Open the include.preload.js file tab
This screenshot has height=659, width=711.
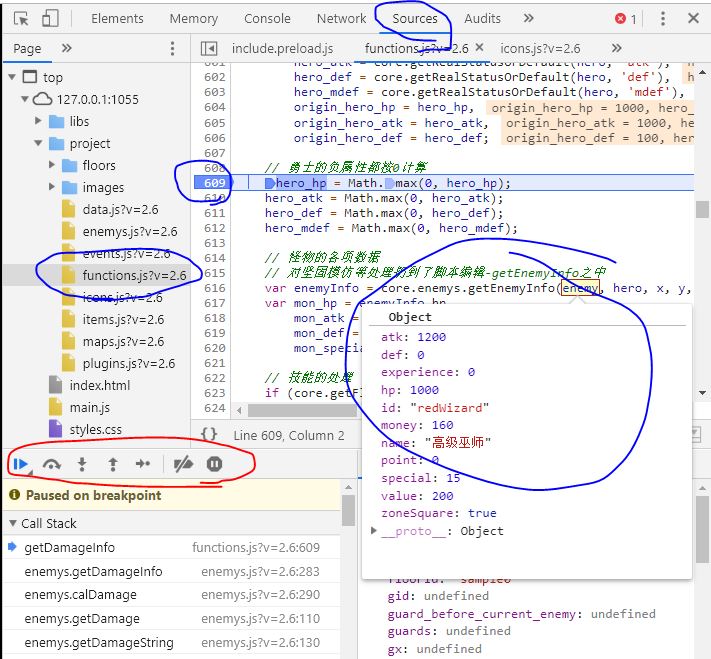click(x=282, y=48)
